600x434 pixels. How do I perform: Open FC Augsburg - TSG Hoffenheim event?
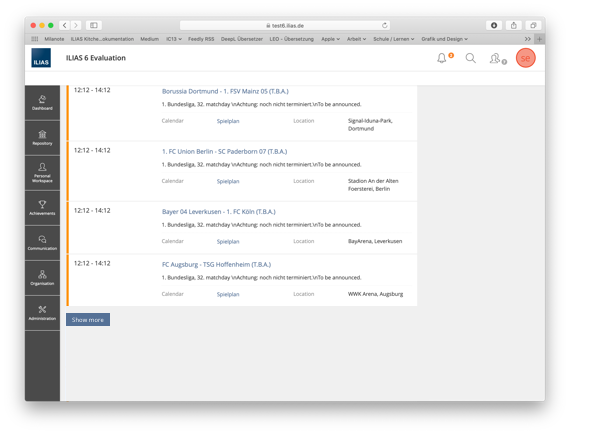point(216,264)
